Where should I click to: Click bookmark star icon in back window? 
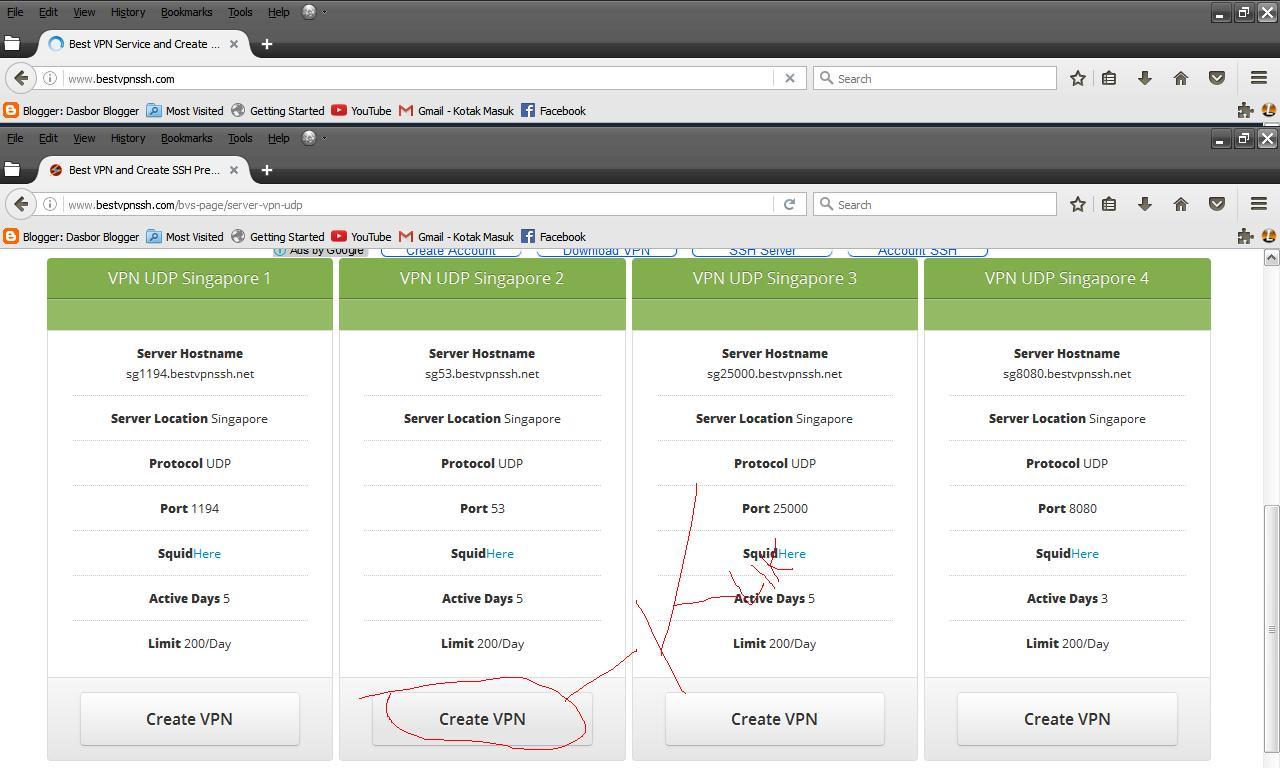tap(1077, 78)
